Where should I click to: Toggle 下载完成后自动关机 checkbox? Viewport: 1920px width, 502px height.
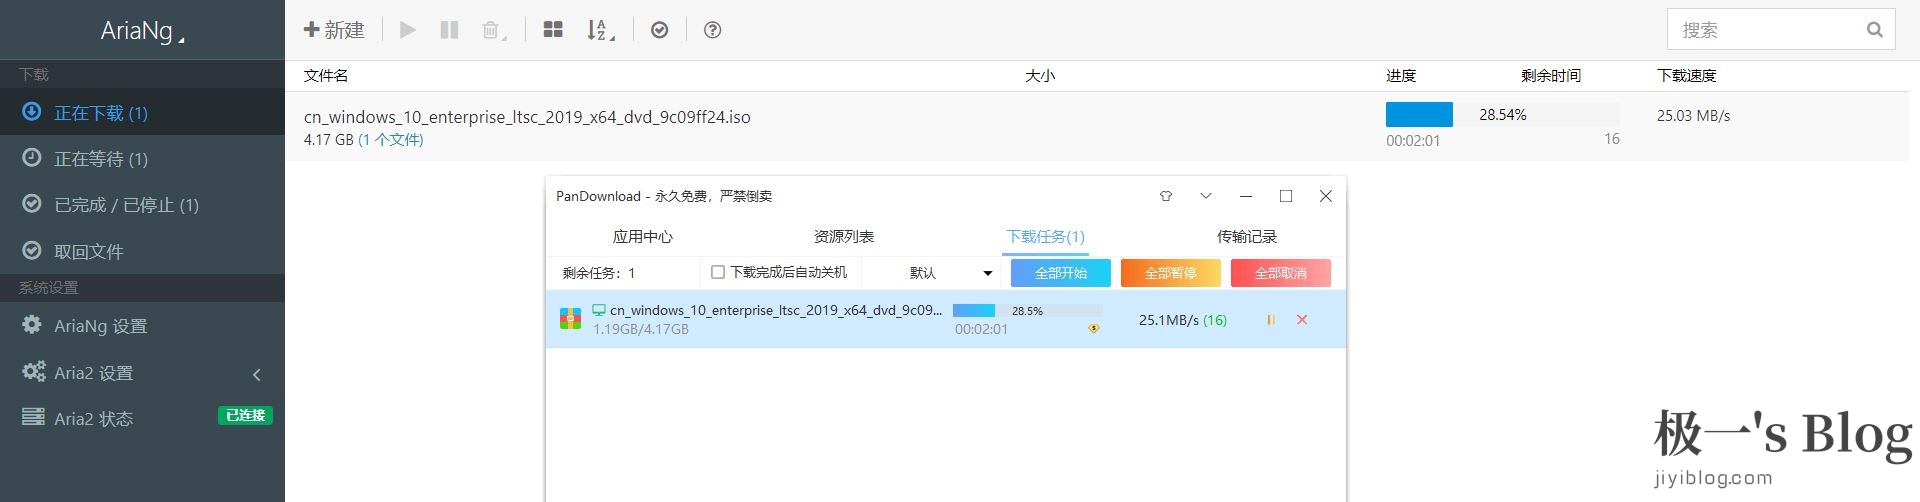717,272
